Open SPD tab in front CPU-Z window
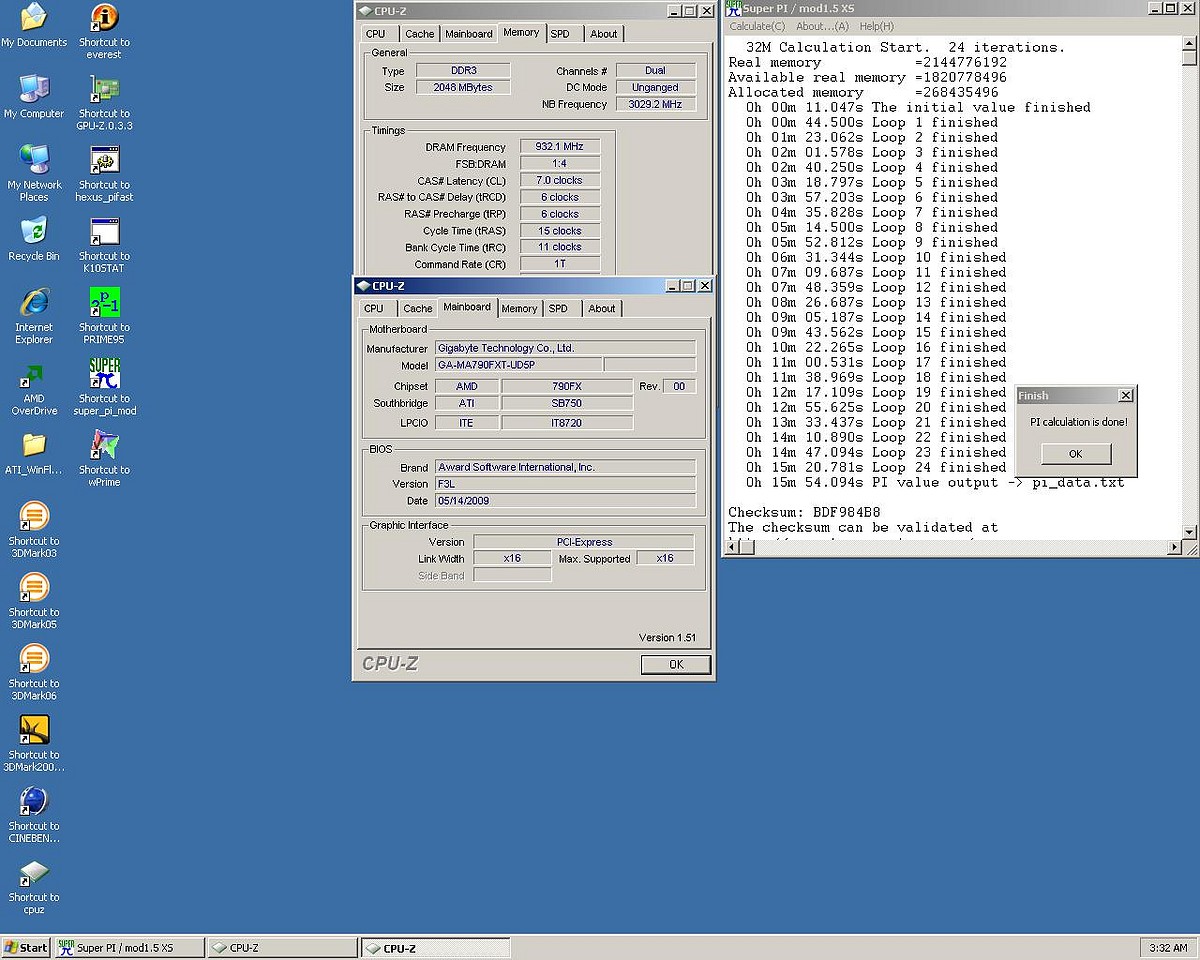The image size is (1200, 960). click(x=558, y=309)
